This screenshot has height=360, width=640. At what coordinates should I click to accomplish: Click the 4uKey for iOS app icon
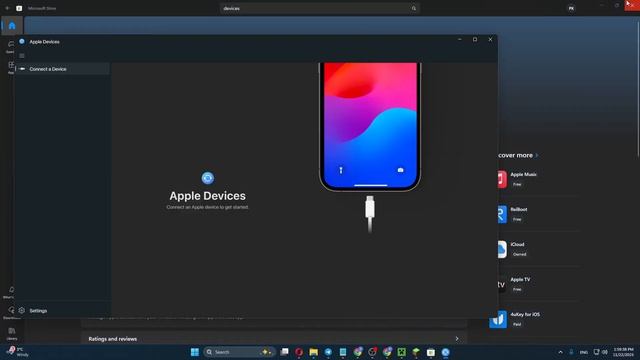coord(498,319)
